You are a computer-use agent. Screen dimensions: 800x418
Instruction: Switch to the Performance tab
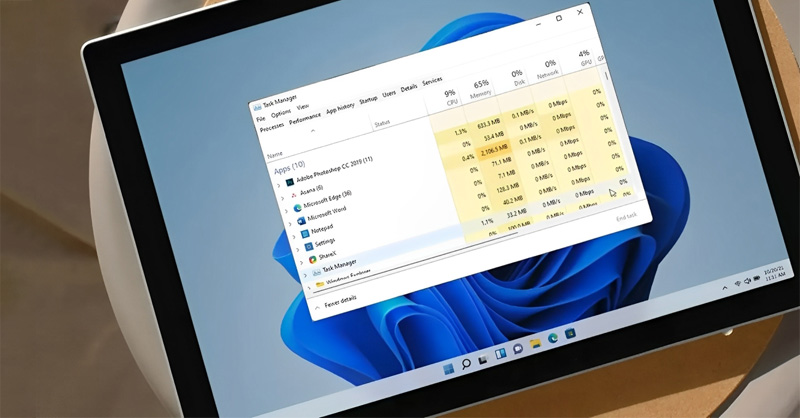pyautogui.click(x=305, y=118)
